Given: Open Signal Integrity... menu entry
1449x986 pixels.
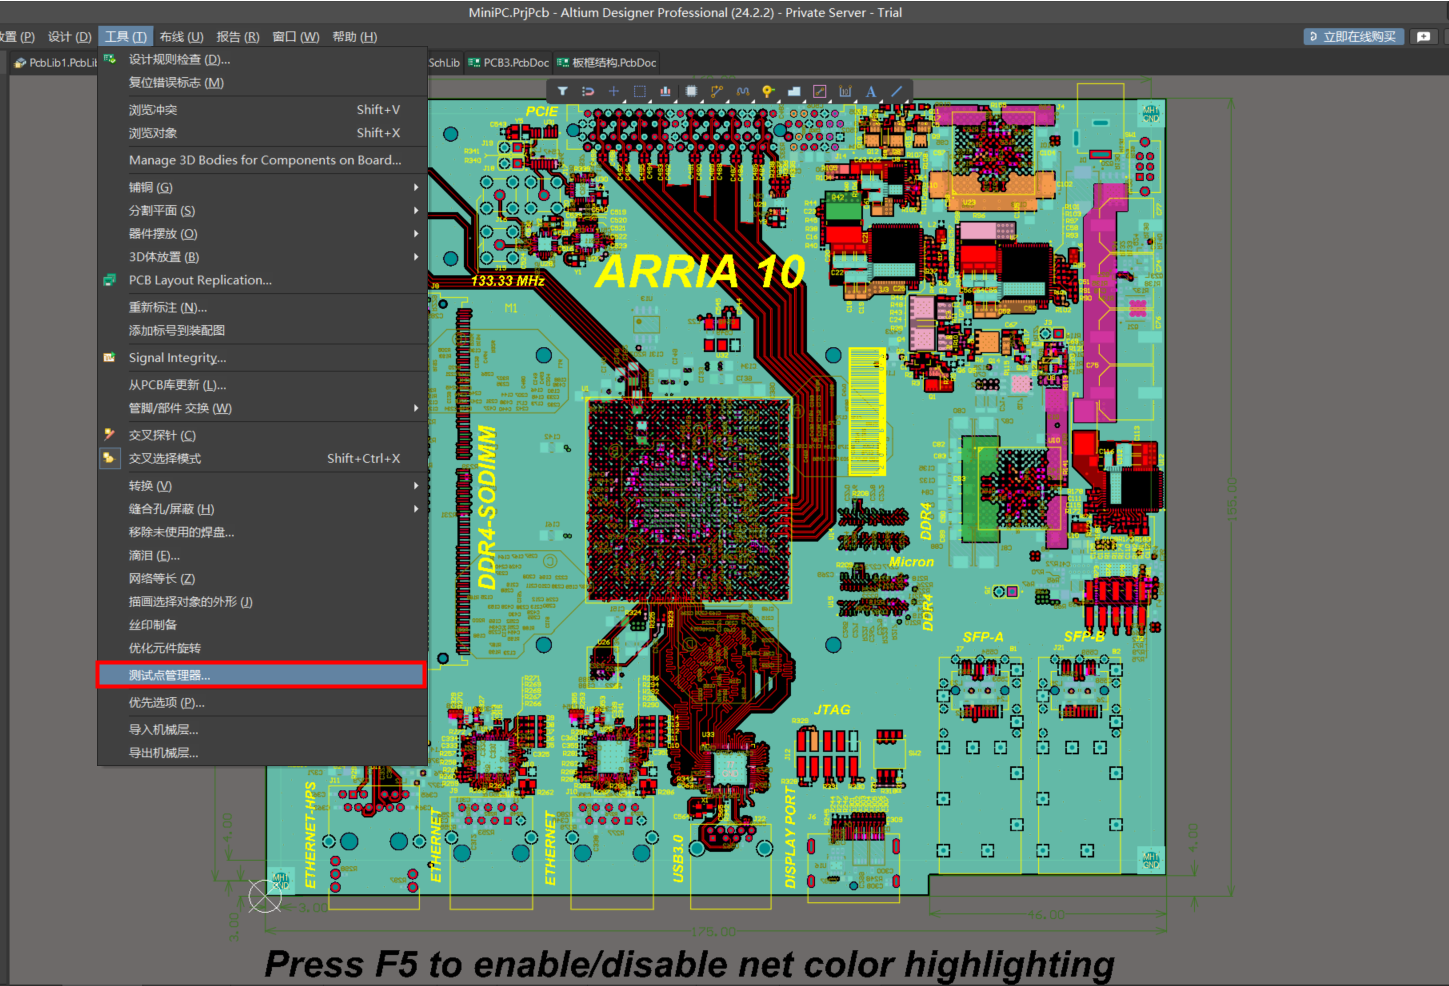Looking at the screenshot, I should [x=177, y=358].
